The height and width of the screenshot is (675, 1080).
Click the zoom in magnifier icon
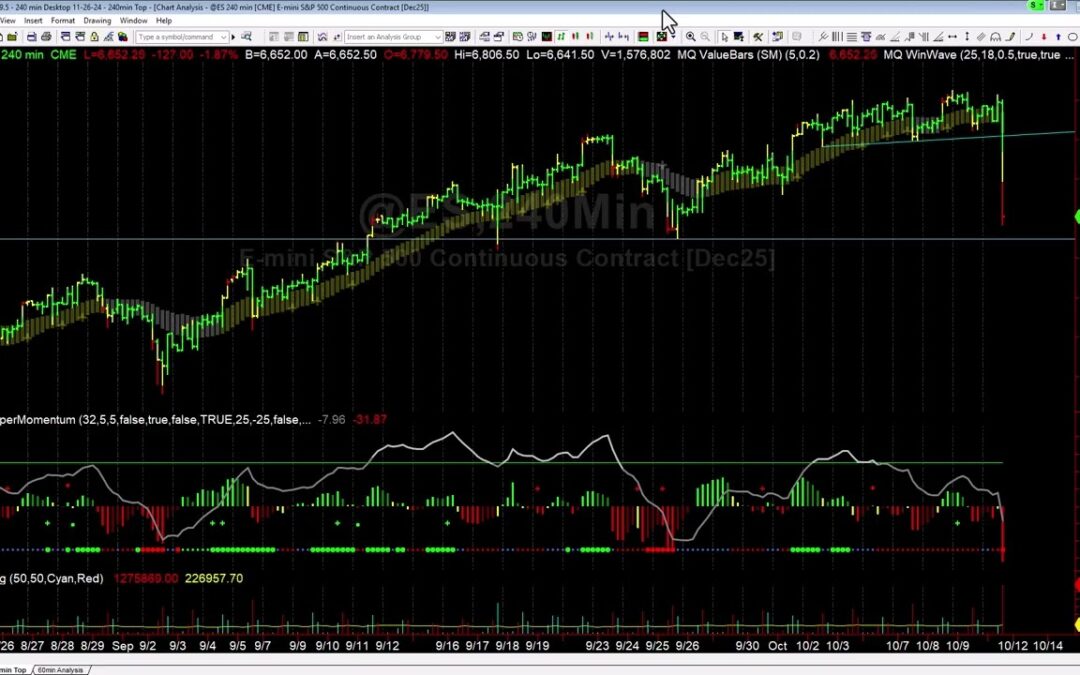point(691,37)
